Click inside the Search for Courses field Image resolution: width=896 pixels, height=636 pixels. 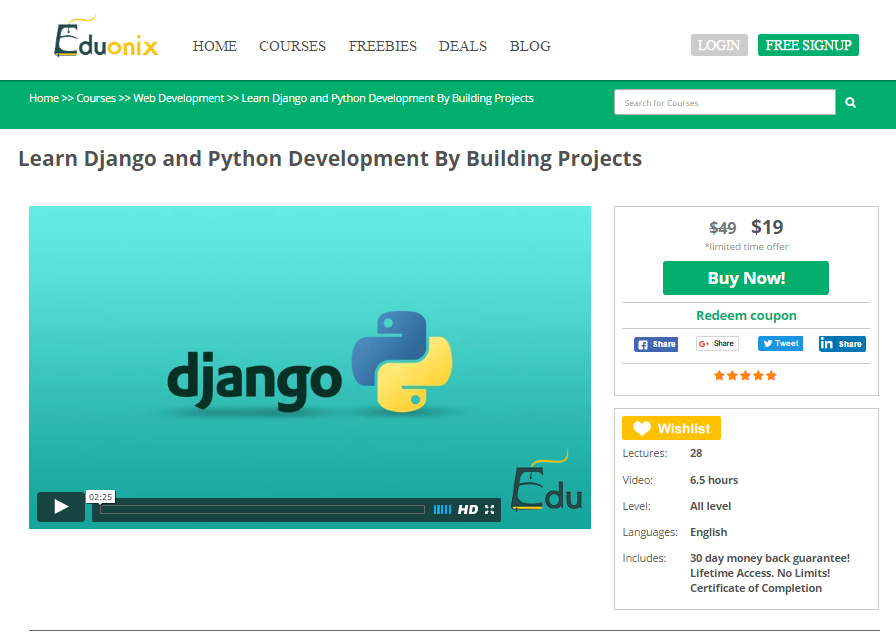coord(724,102)
